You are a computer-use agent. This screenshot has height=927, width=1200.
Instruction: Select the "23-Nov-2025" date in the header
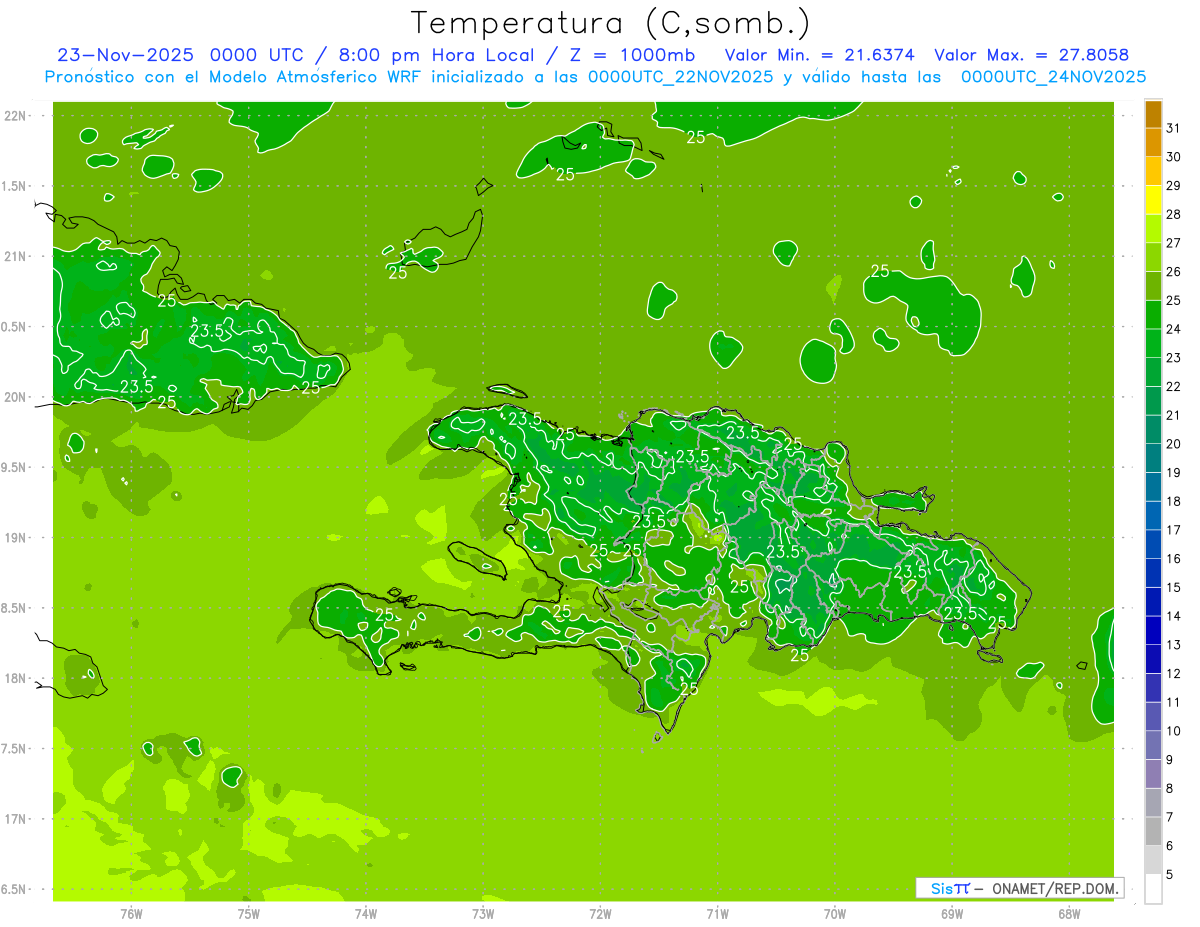(x=126, y=55)
